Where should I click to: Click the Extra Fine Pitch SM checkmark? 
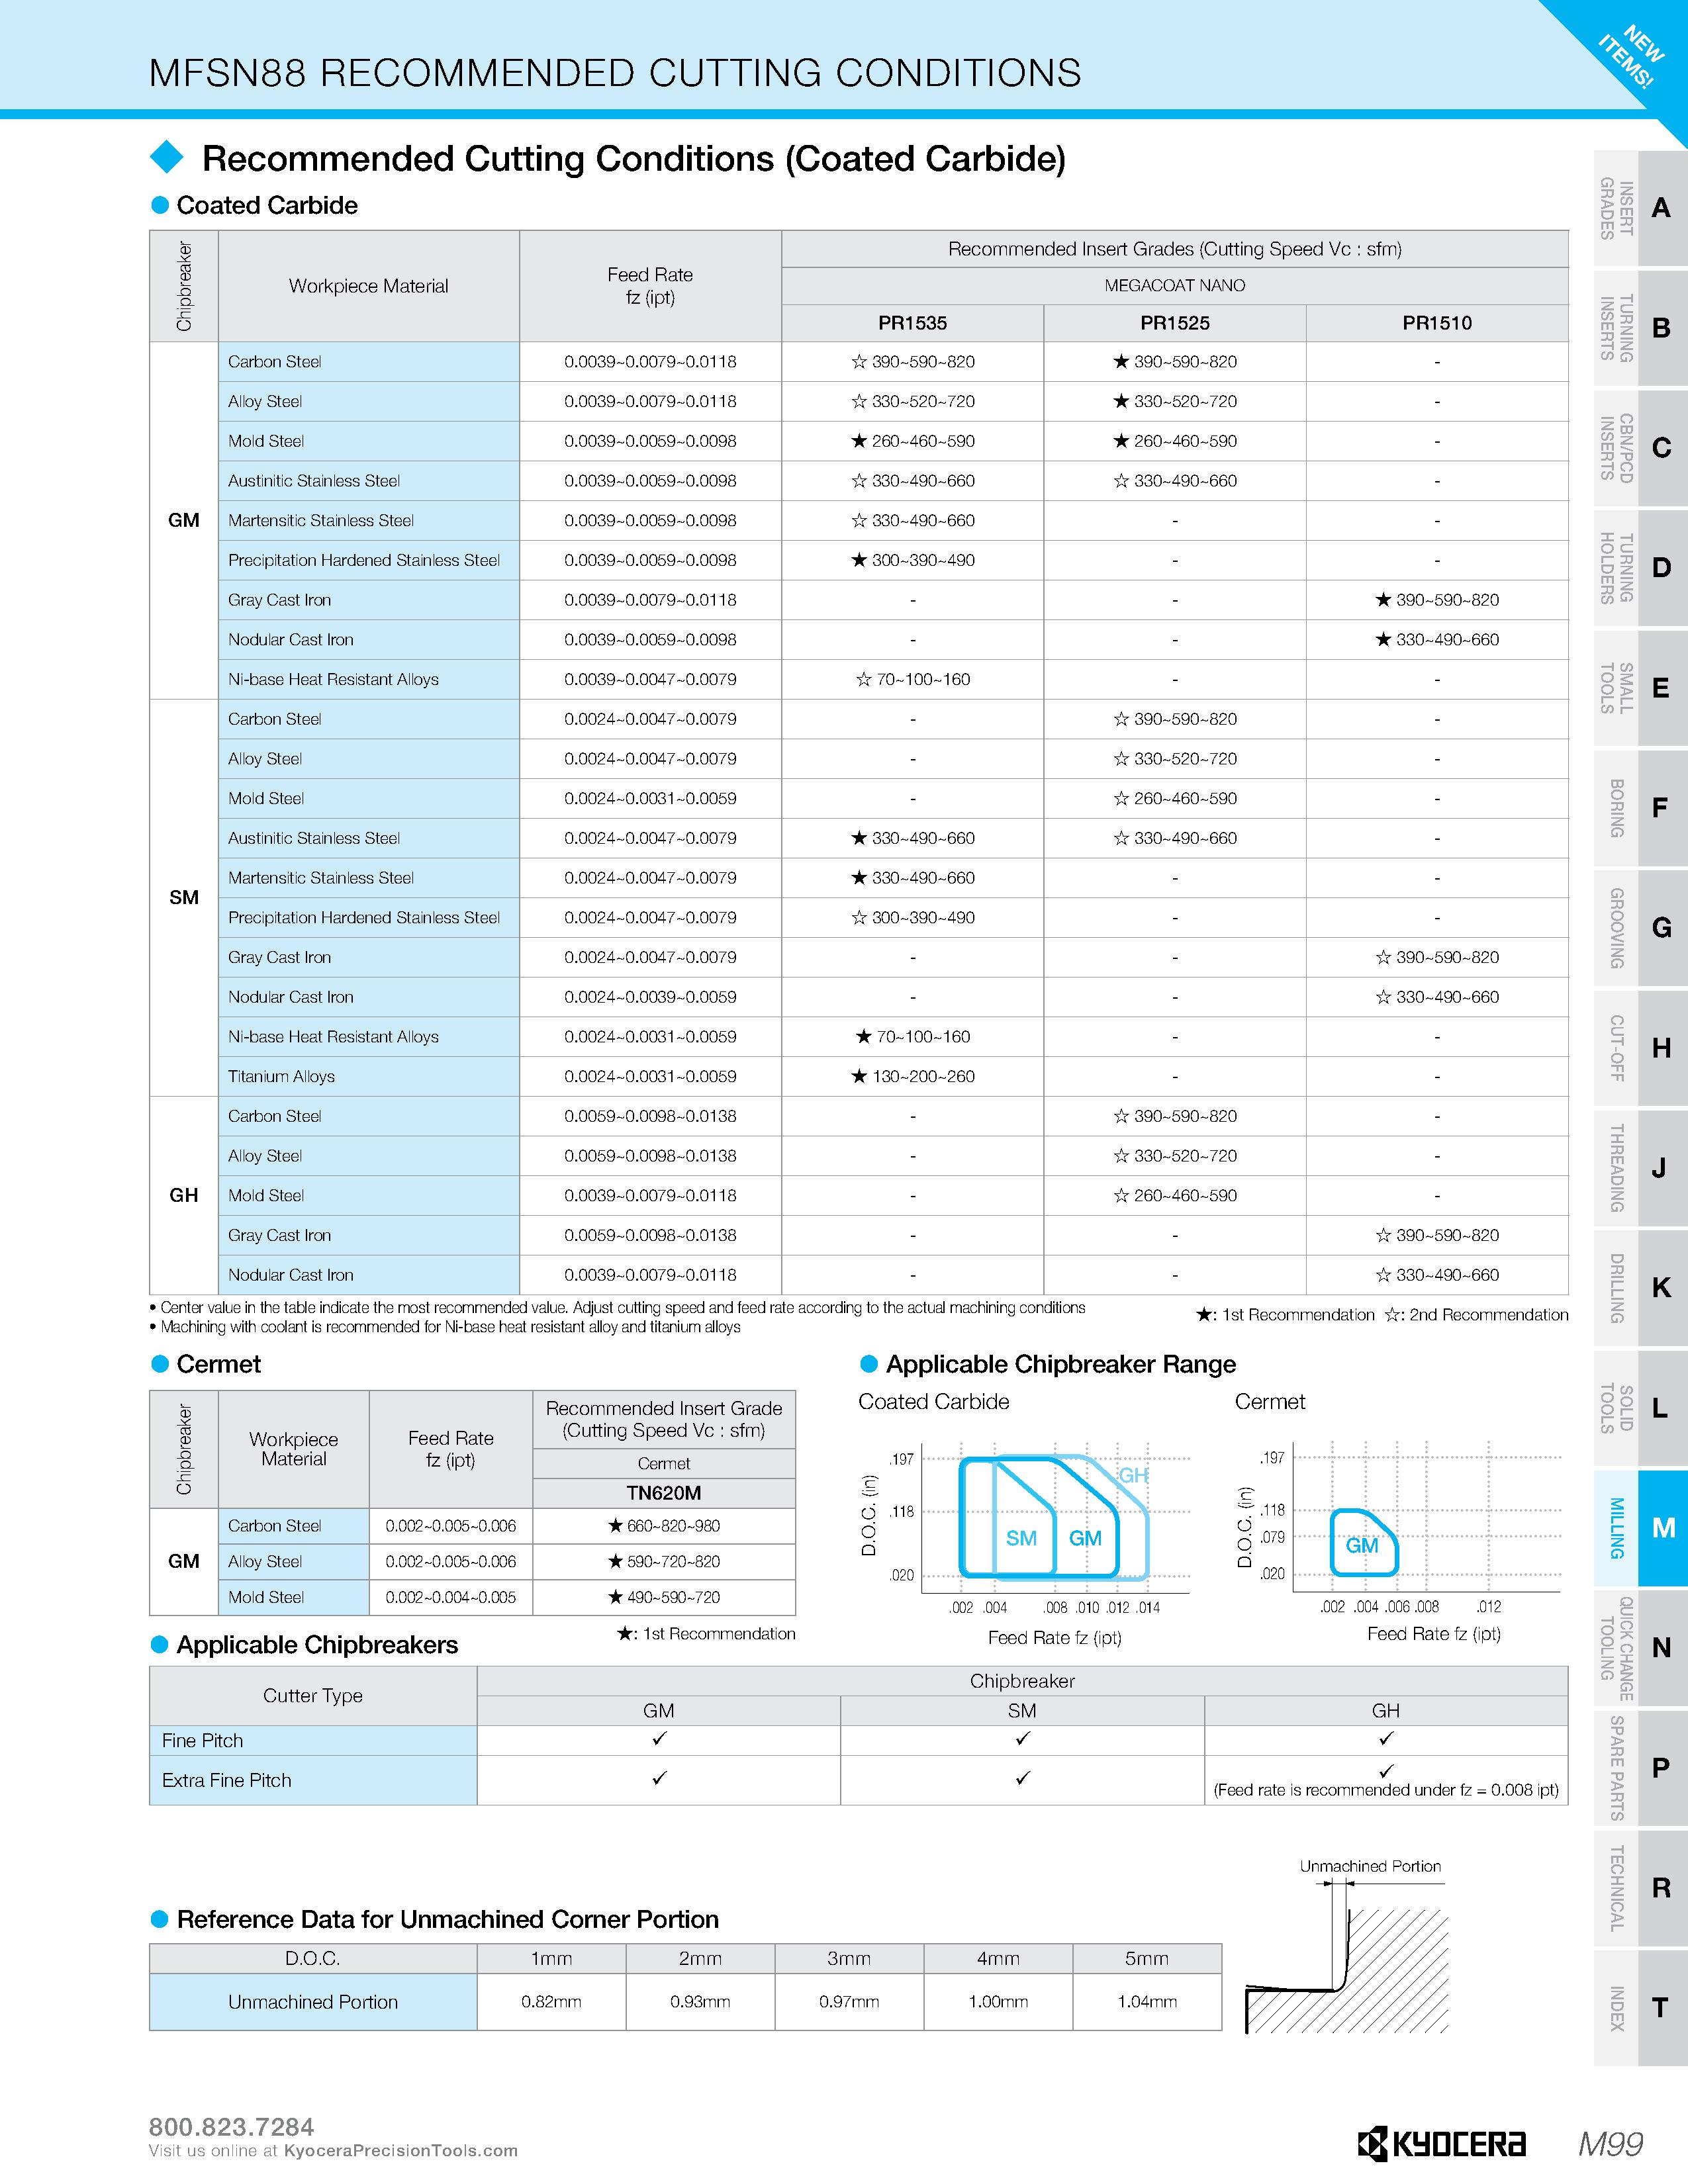pyautogui.click(x=1022, y=1779)
